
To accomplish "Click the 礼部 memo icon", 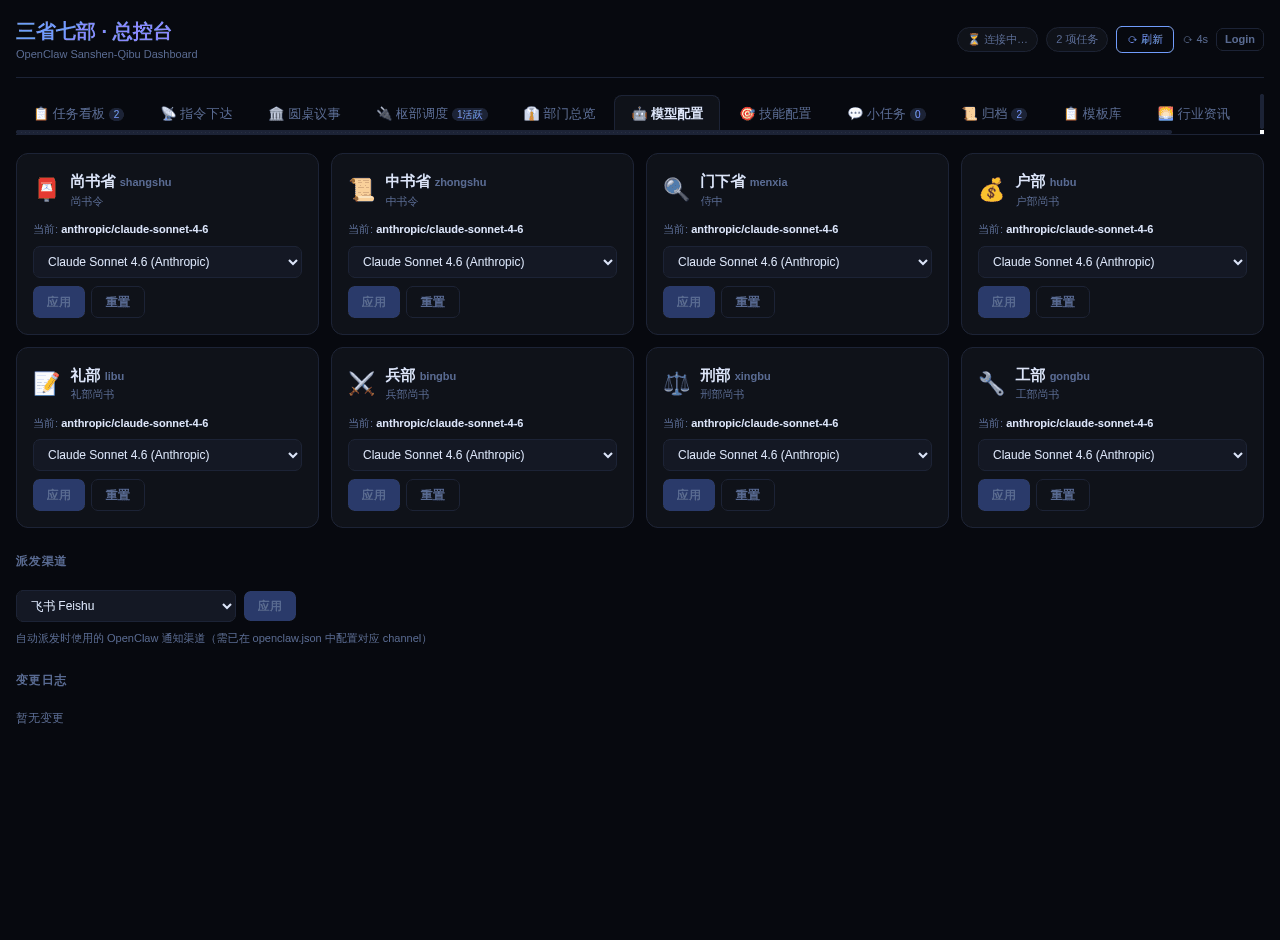I will coord(47,384).
